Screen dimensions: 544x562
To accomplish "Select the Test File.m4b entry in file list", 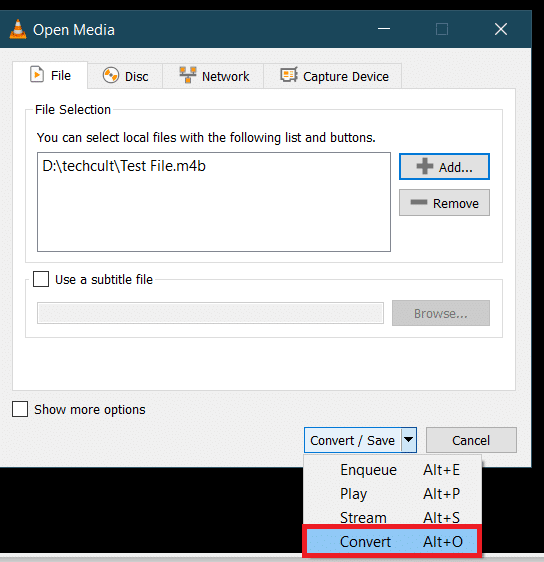I will [124, 166].
